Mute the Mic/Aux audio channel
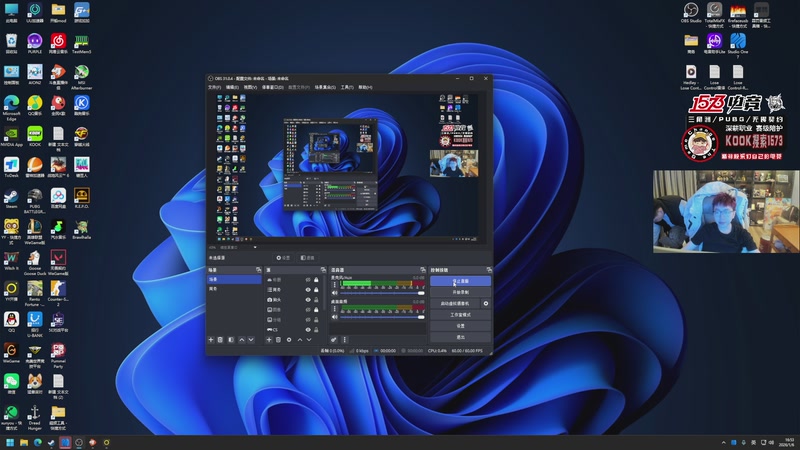800x450 pixels. 335,293
